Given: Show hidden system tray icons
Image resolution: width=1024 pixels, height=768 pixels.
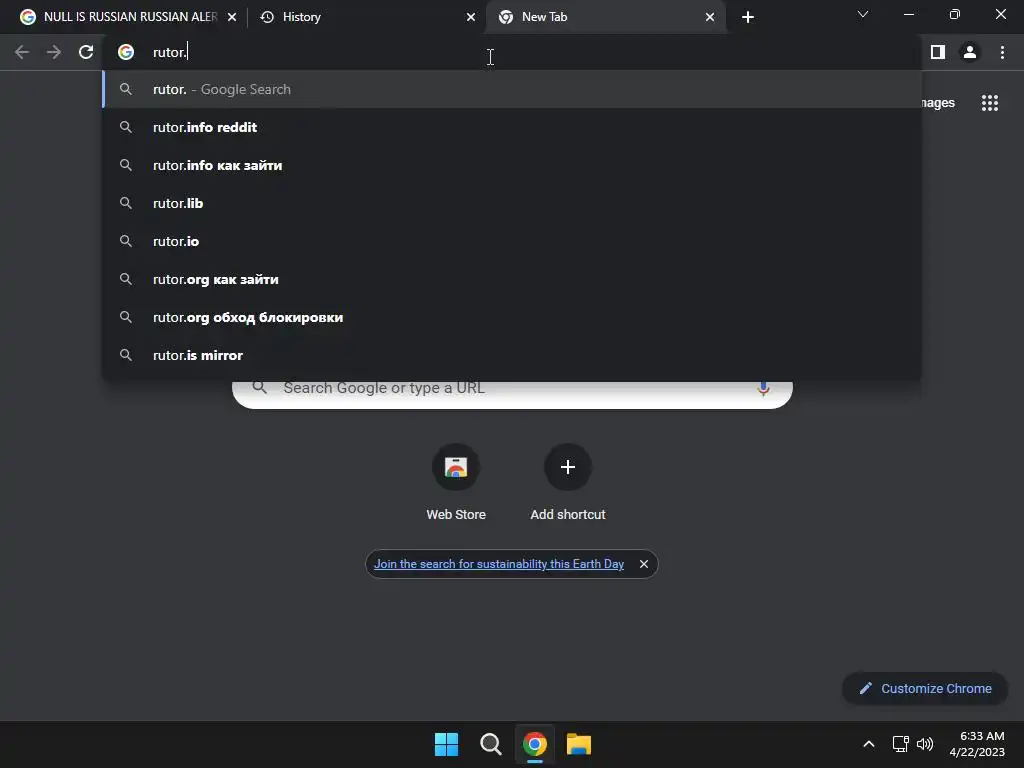Looking at the screenshot, I should click(x=869, y=744).
